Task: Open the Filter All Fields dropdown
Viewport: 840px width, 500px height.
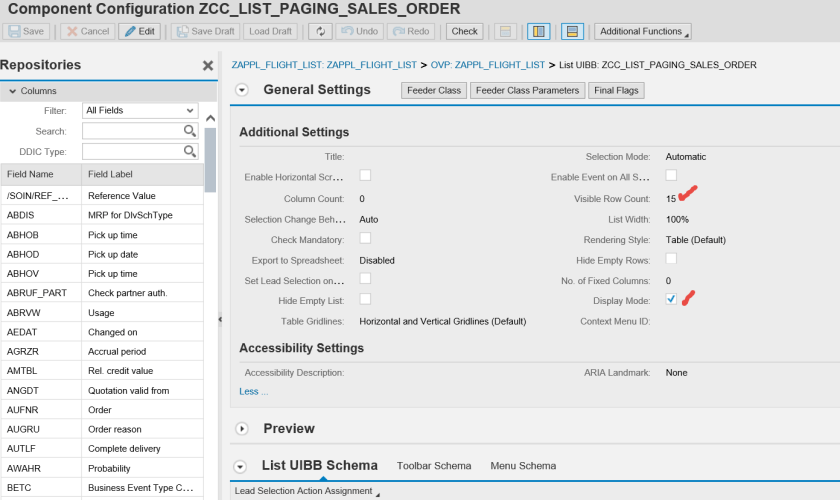Action: (x=140, y=110)
